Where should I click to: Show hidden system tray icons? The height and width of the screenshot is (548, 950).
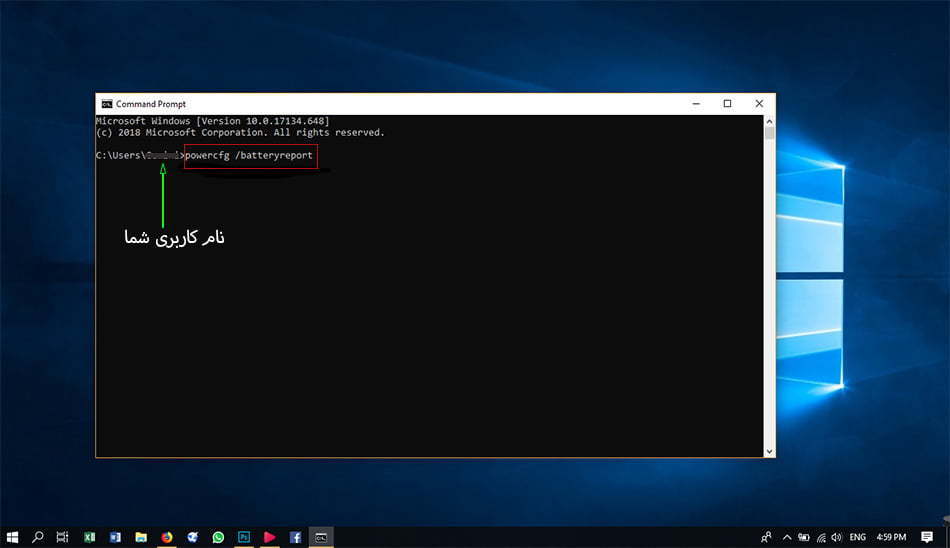click(x=787, y=537)
